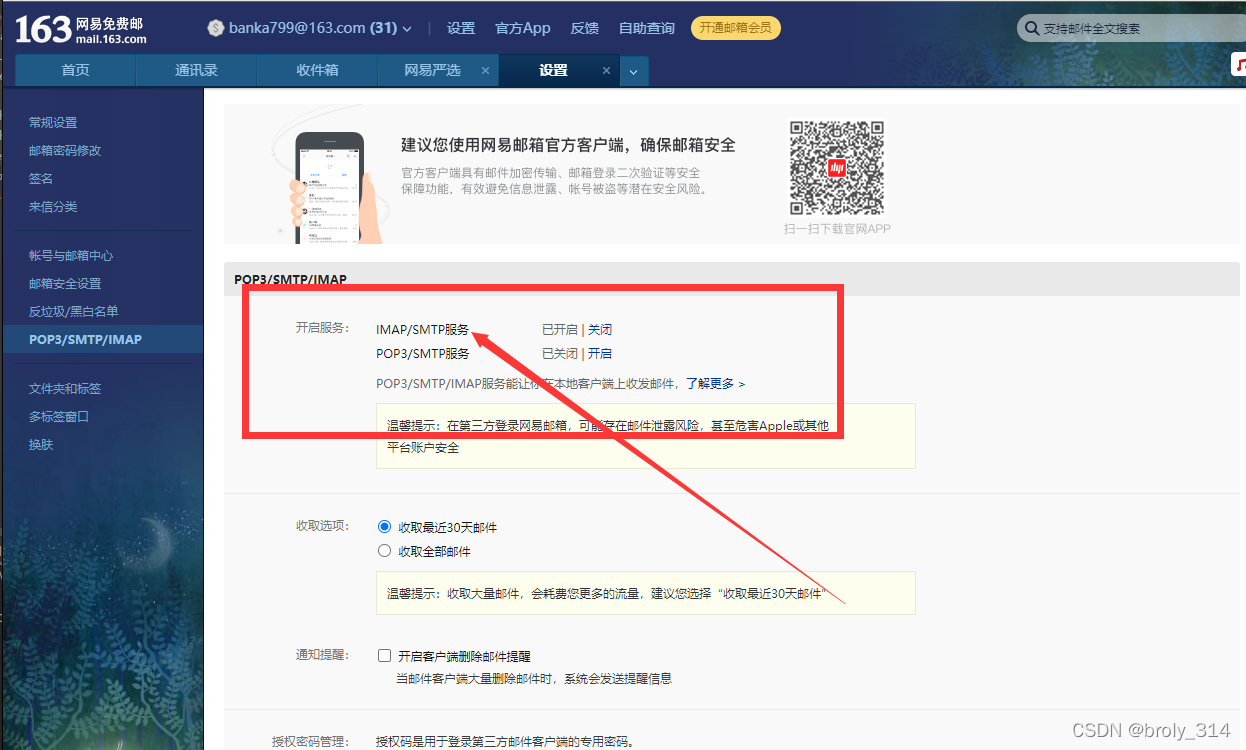Screen dimensions: 1246x750
Task: Click the 授权密码管理 label
Action: [310, 742]
